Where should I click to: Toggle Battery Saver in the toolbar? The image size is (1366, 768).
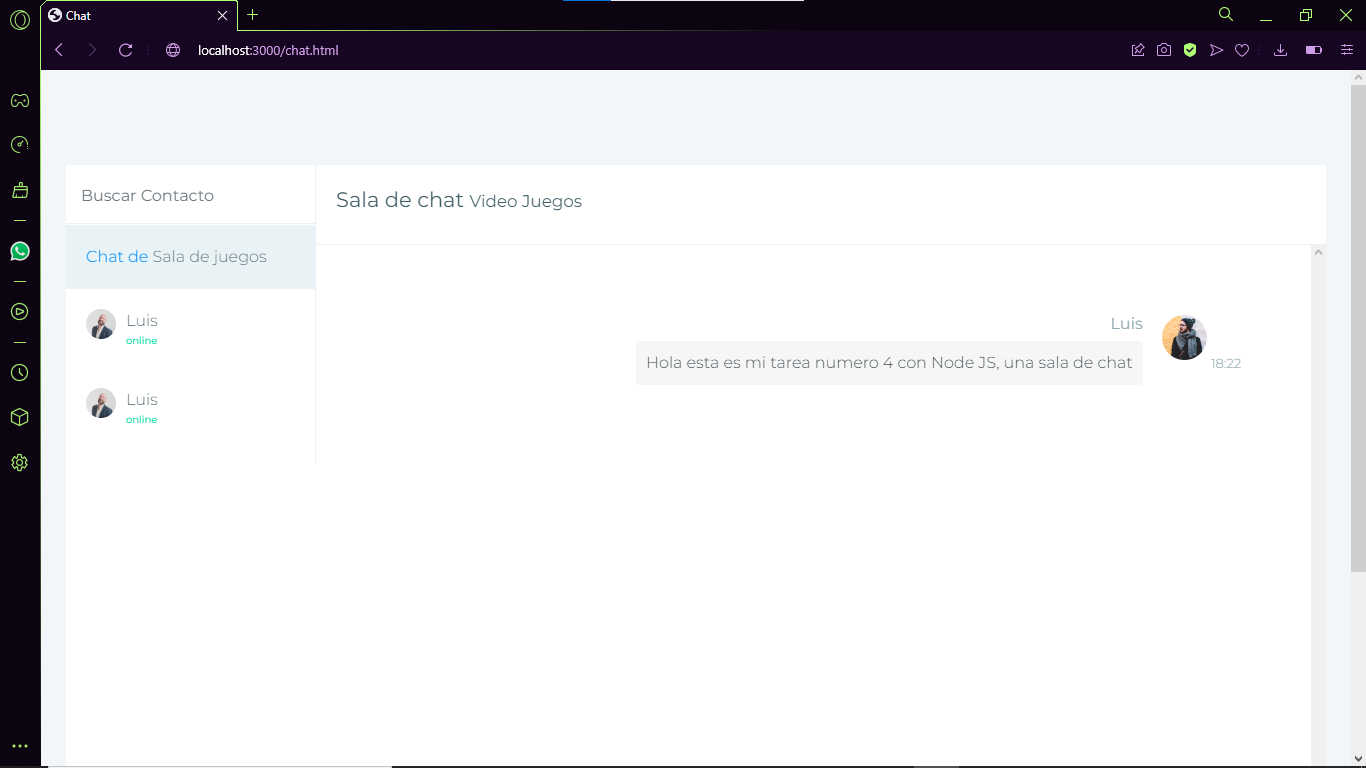(1313, 49)
